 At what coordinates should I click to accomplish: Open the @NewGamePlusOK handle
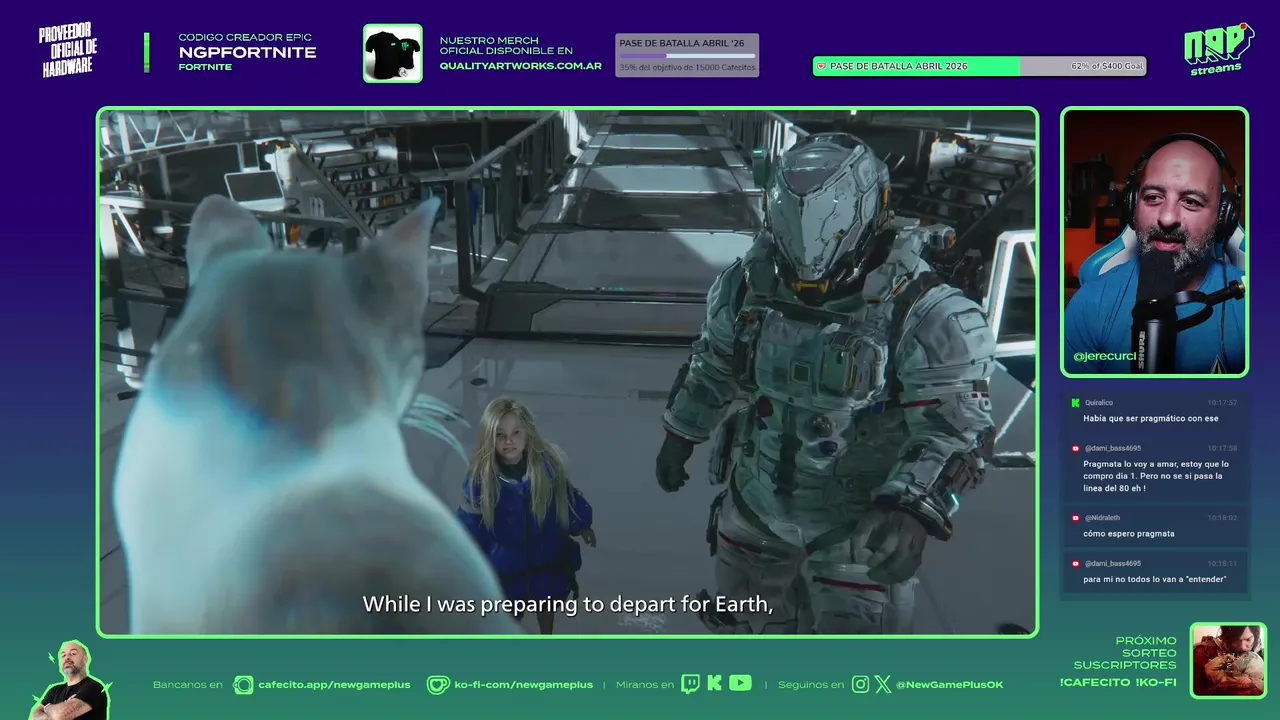click(949, 685)
